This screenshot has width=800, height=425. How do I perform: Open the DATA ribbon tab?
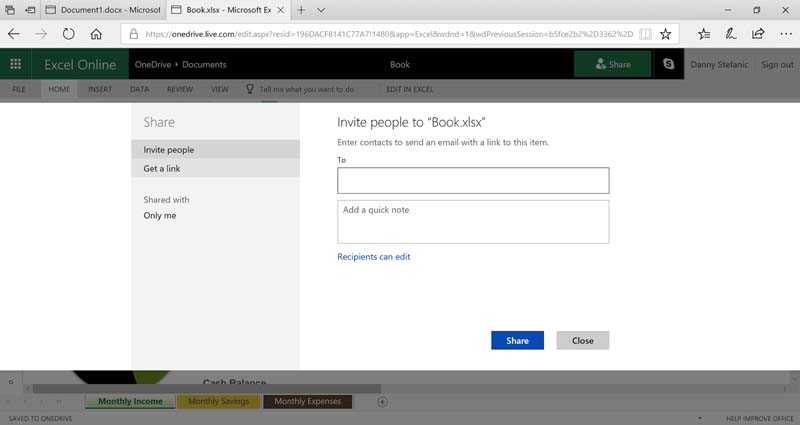[139, 89]
